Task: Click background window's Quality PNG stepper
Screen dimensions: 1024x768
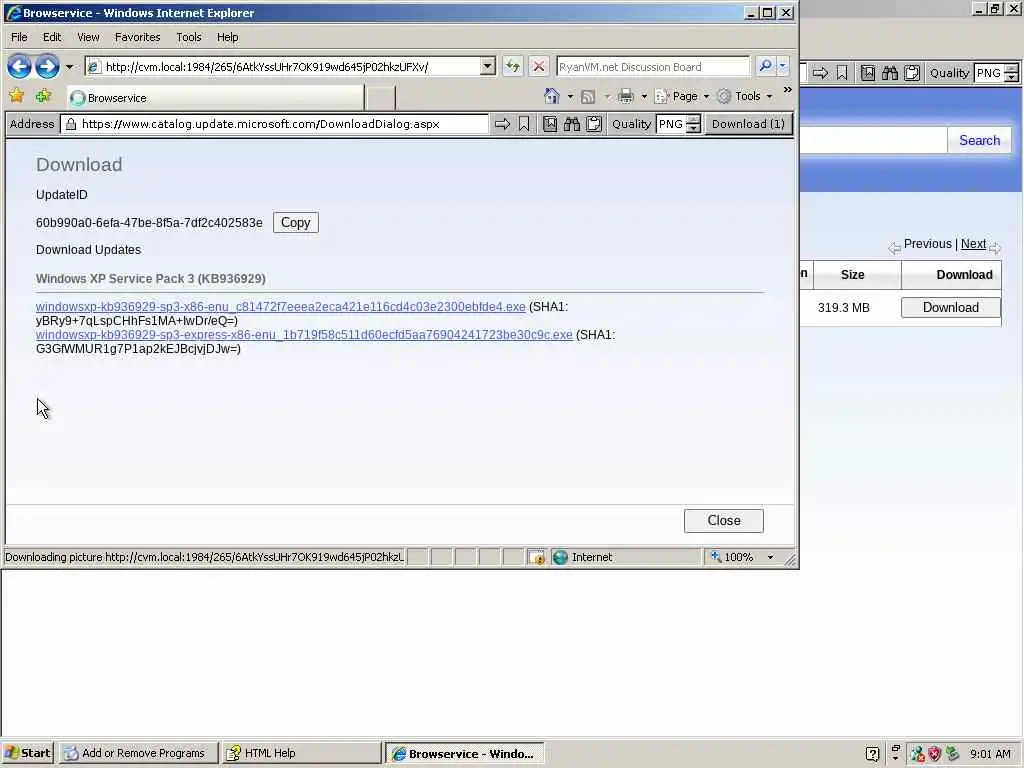Action: click(1012, 73)
